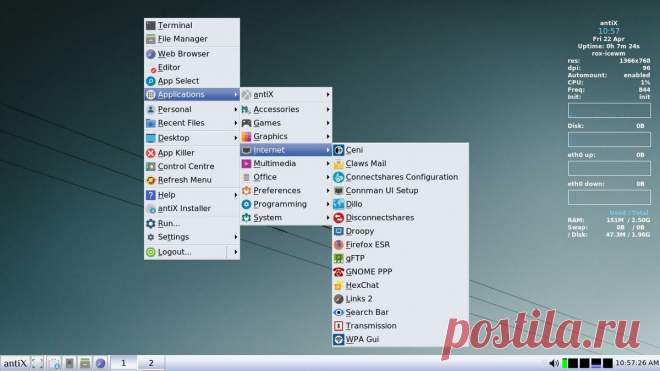Click the File Manager icon in menu
This screenshot has width=660, height=371.
click(151, 39)
